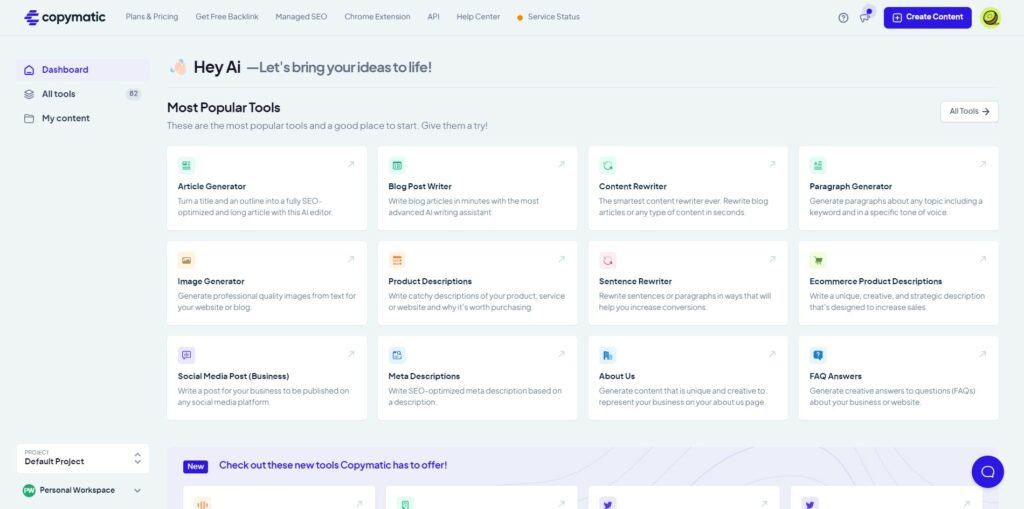Screen dimensions: 1024x509
Task: Click the Sentence Rewriter open arrow
Action: click(x=772, y=259)
